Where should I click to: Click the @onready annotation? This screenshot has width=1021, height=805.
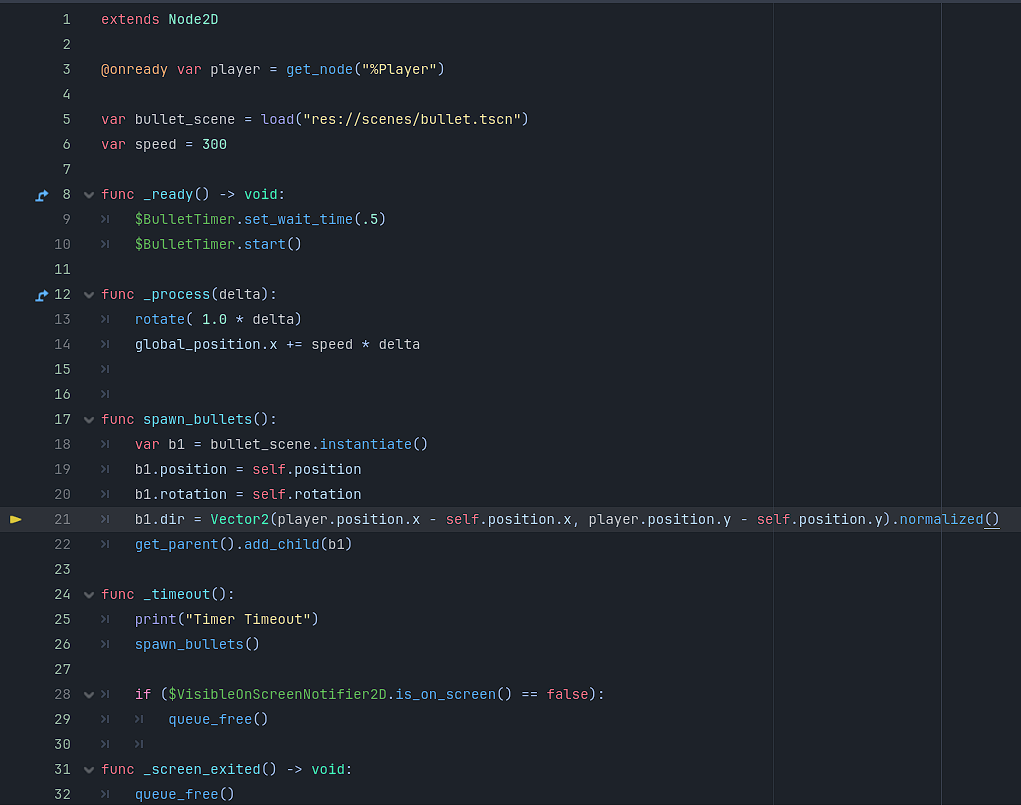pos(134,69)
